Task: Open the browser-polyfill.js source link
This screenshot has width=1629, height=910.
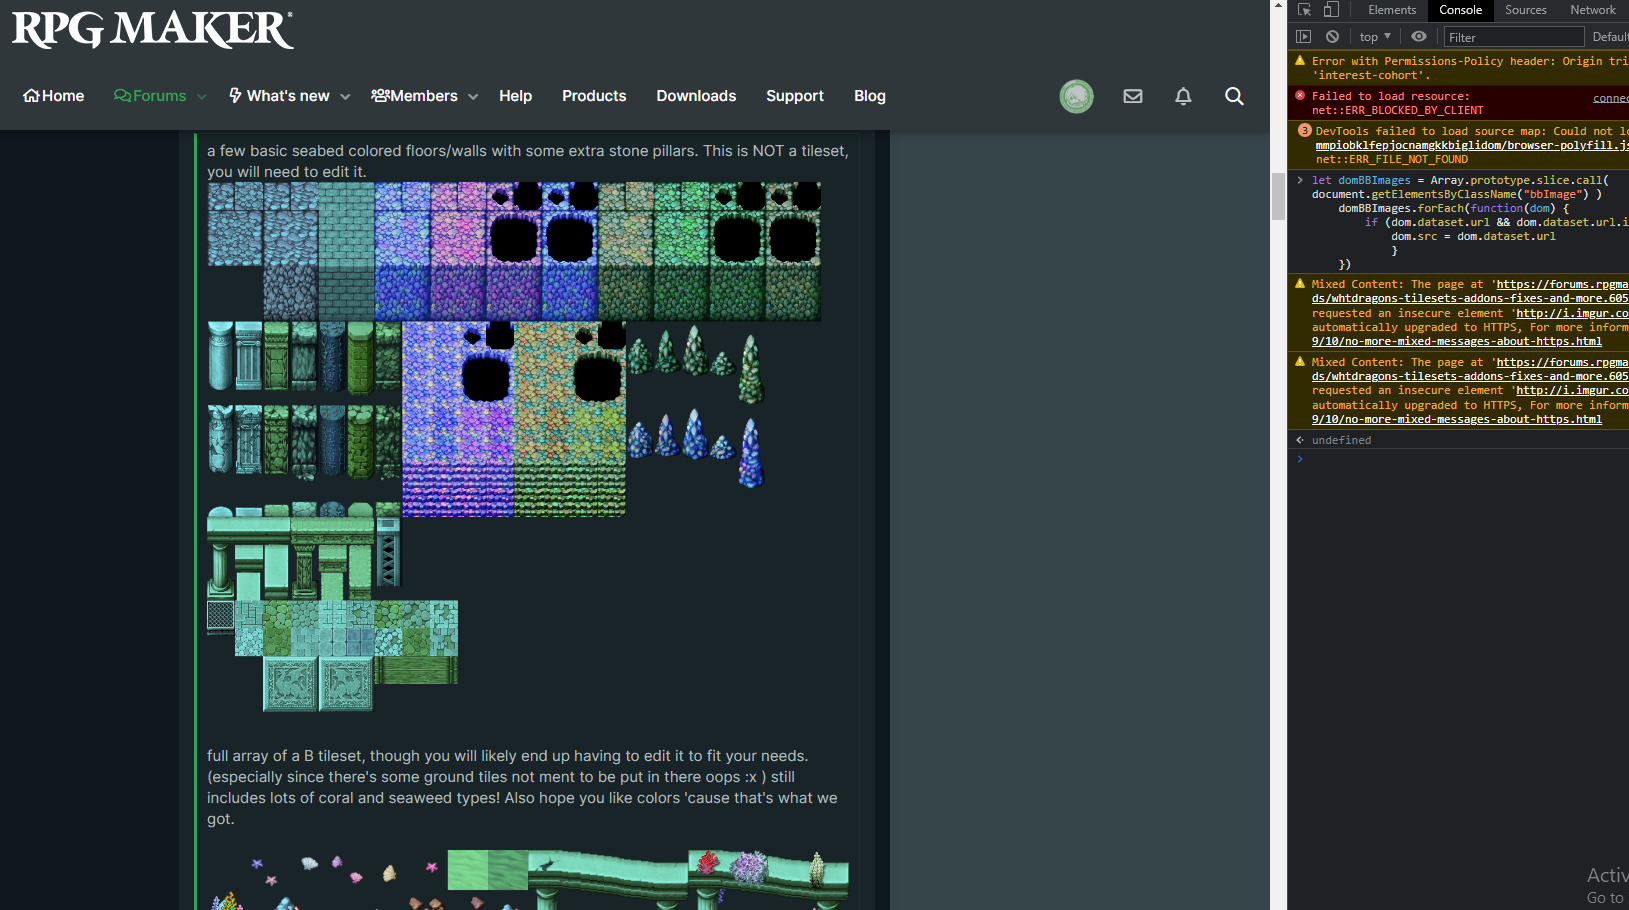Action: coord(1472,145)
